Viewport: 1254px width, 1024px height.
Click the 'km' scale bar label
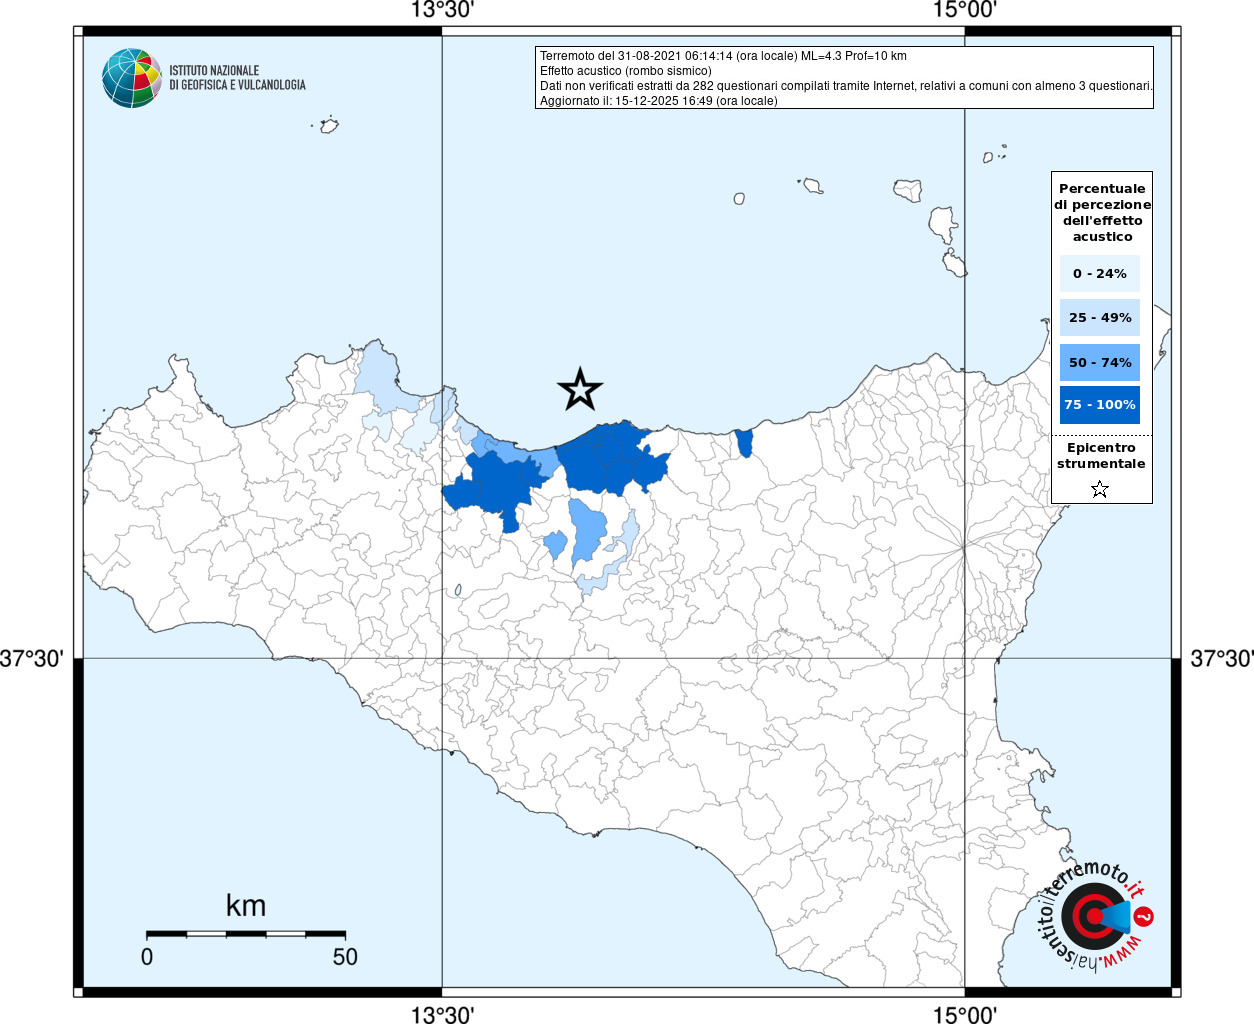click(246, 906)
